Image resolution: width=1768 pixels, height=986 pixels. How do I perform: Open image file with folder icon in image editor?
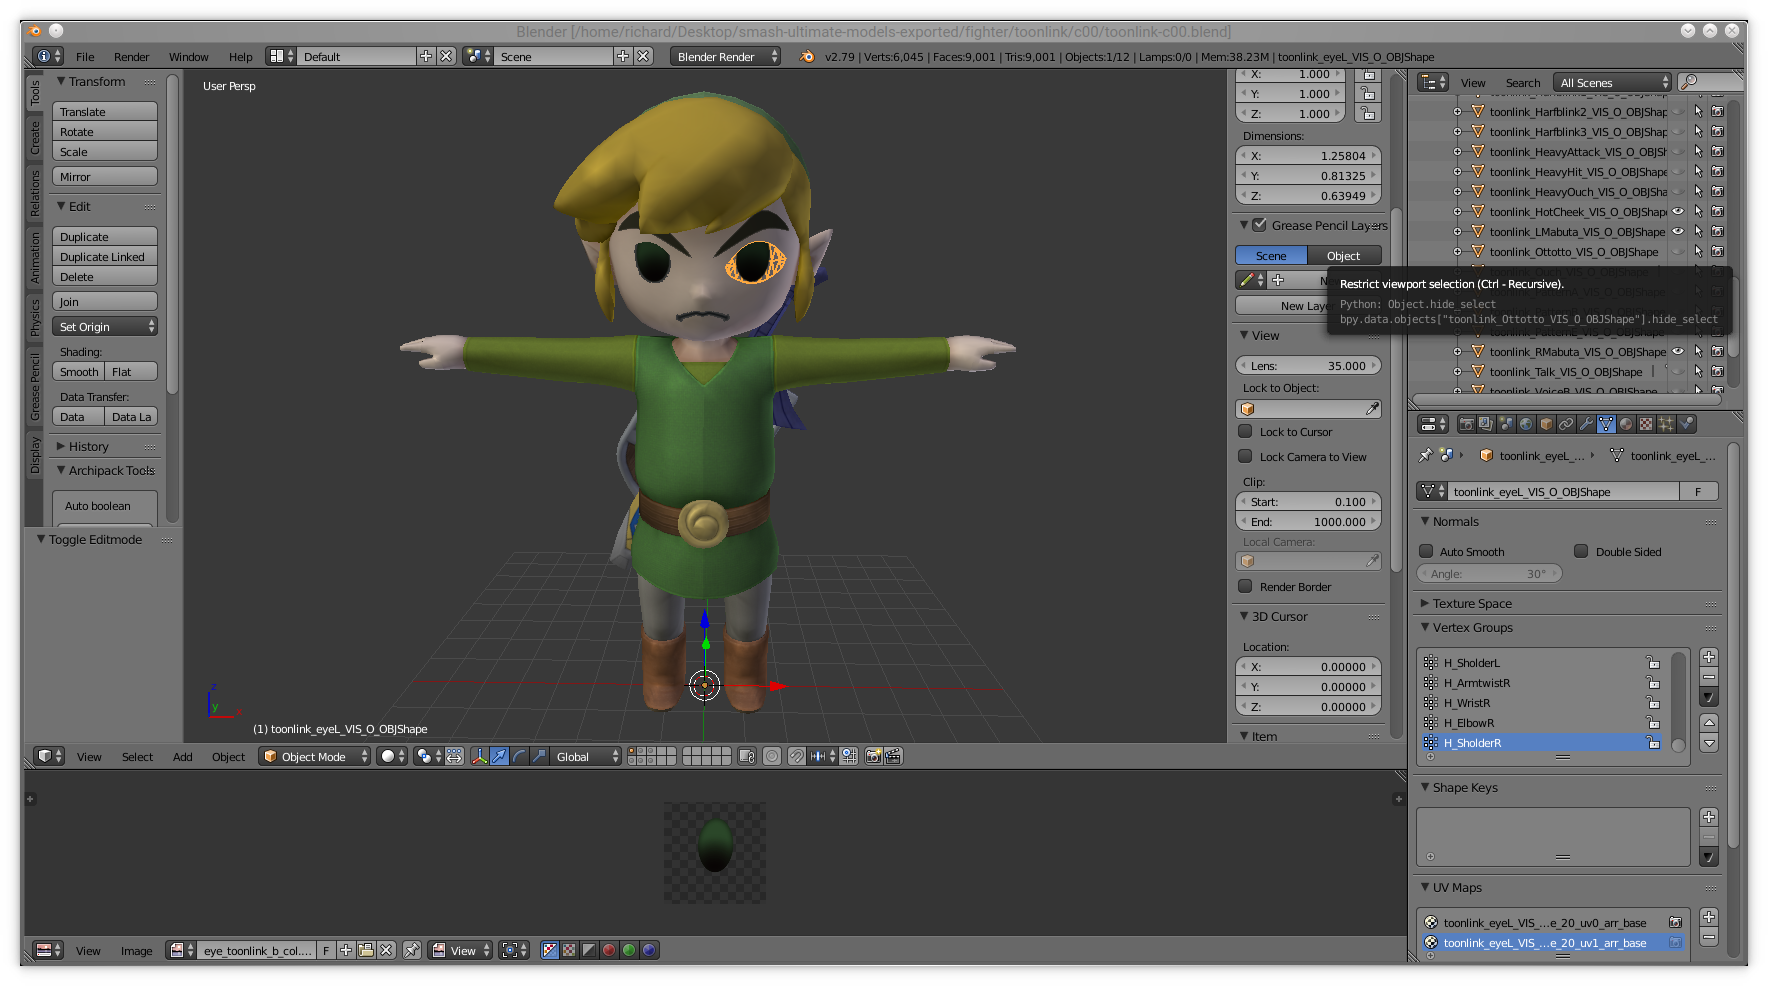click(x=366, y=950)
